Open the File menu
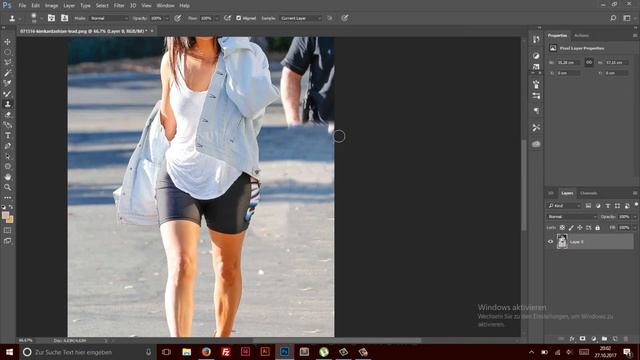The height and width of the screenshot is (360, 640). point(22,6)
